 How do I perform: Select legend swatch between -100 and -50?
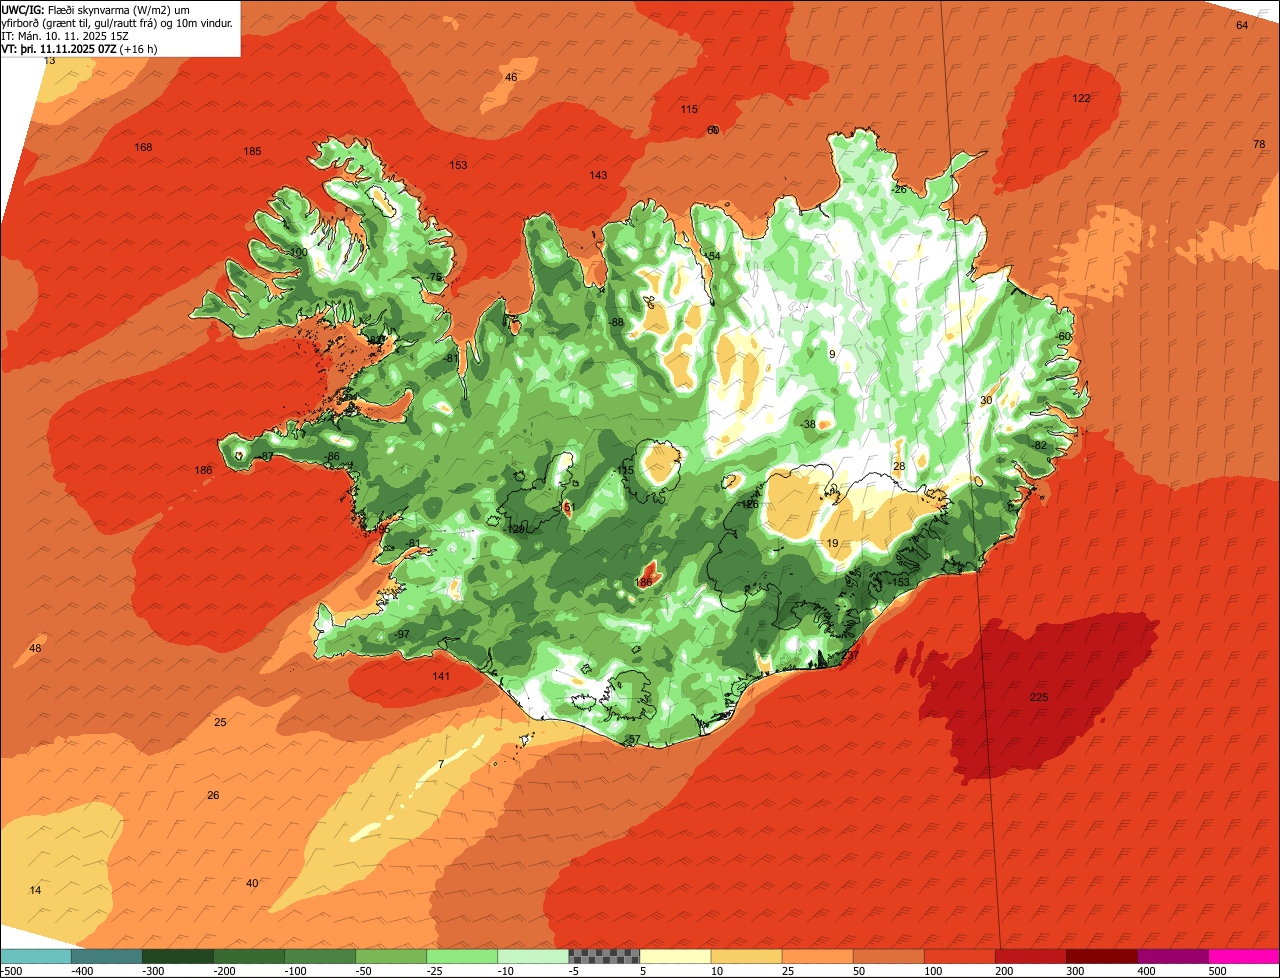(x=320, y=956)
